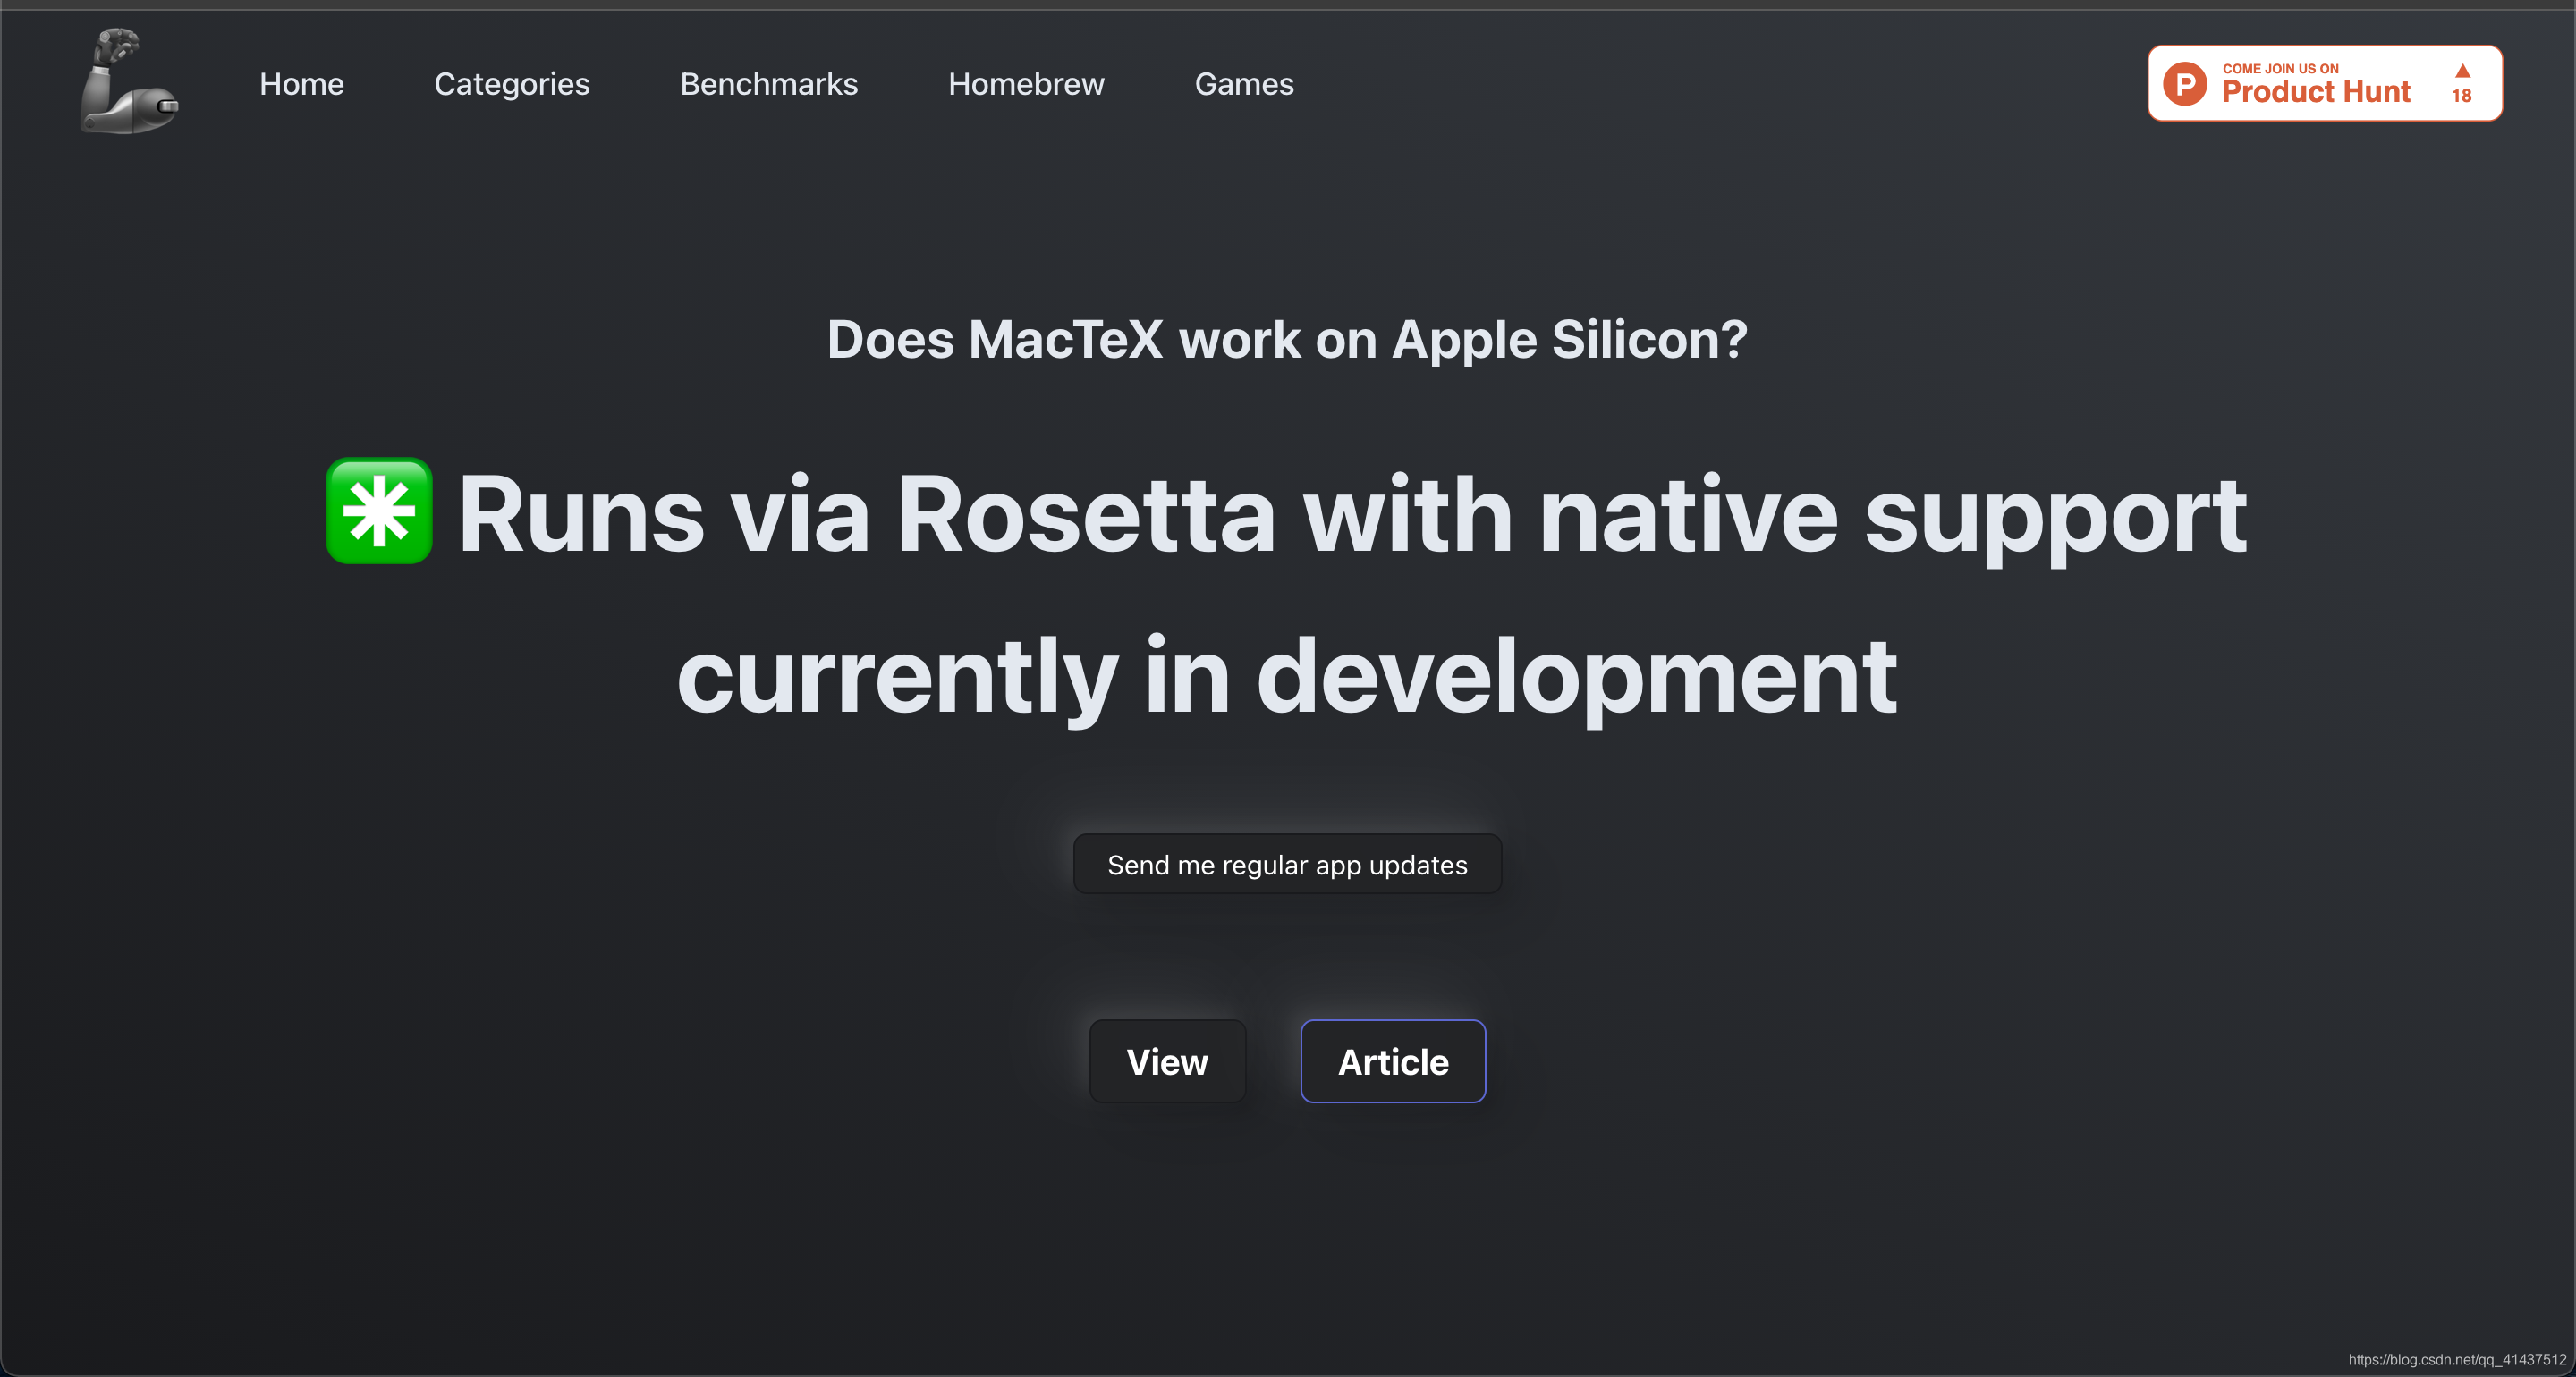Open the Benchmarks page
The image size is (2576, 1377).
(x=769, y=84)
